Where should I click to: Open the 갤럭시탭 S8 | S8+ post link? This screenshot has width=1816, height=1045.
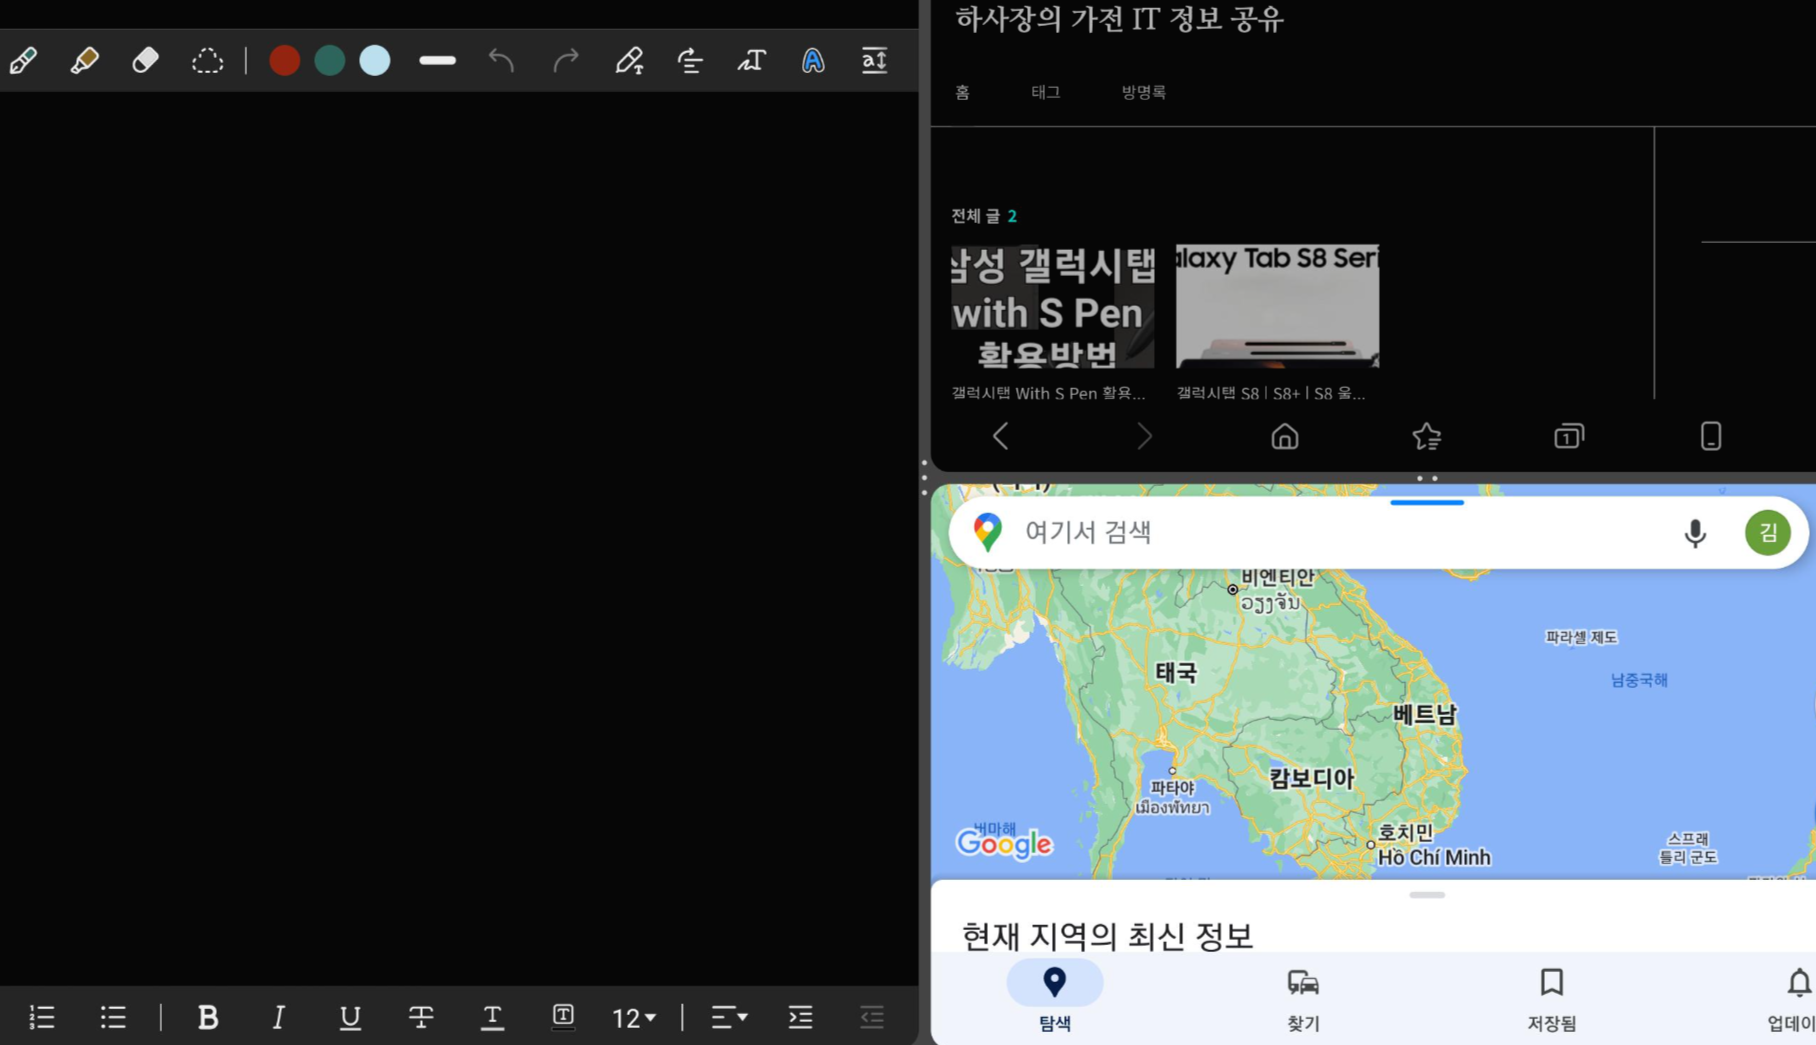[1270, 393]
